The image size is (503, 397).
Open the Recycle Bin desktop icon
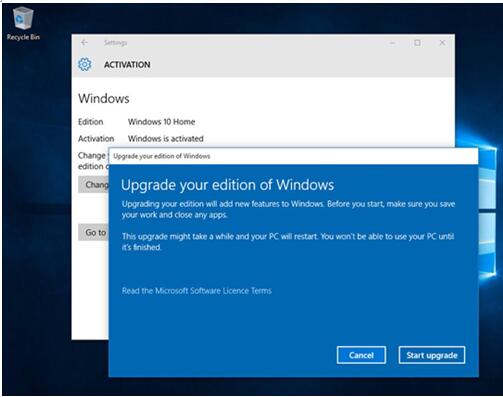tap(23, 24)
